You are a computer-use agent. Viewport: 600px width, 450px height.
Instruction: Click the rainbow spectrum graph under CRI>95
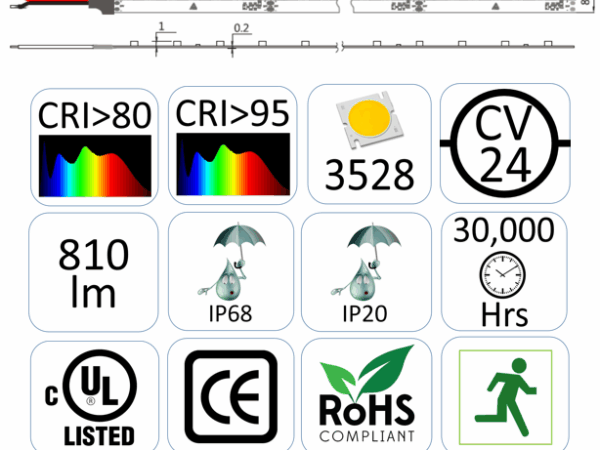pos(231,166)
